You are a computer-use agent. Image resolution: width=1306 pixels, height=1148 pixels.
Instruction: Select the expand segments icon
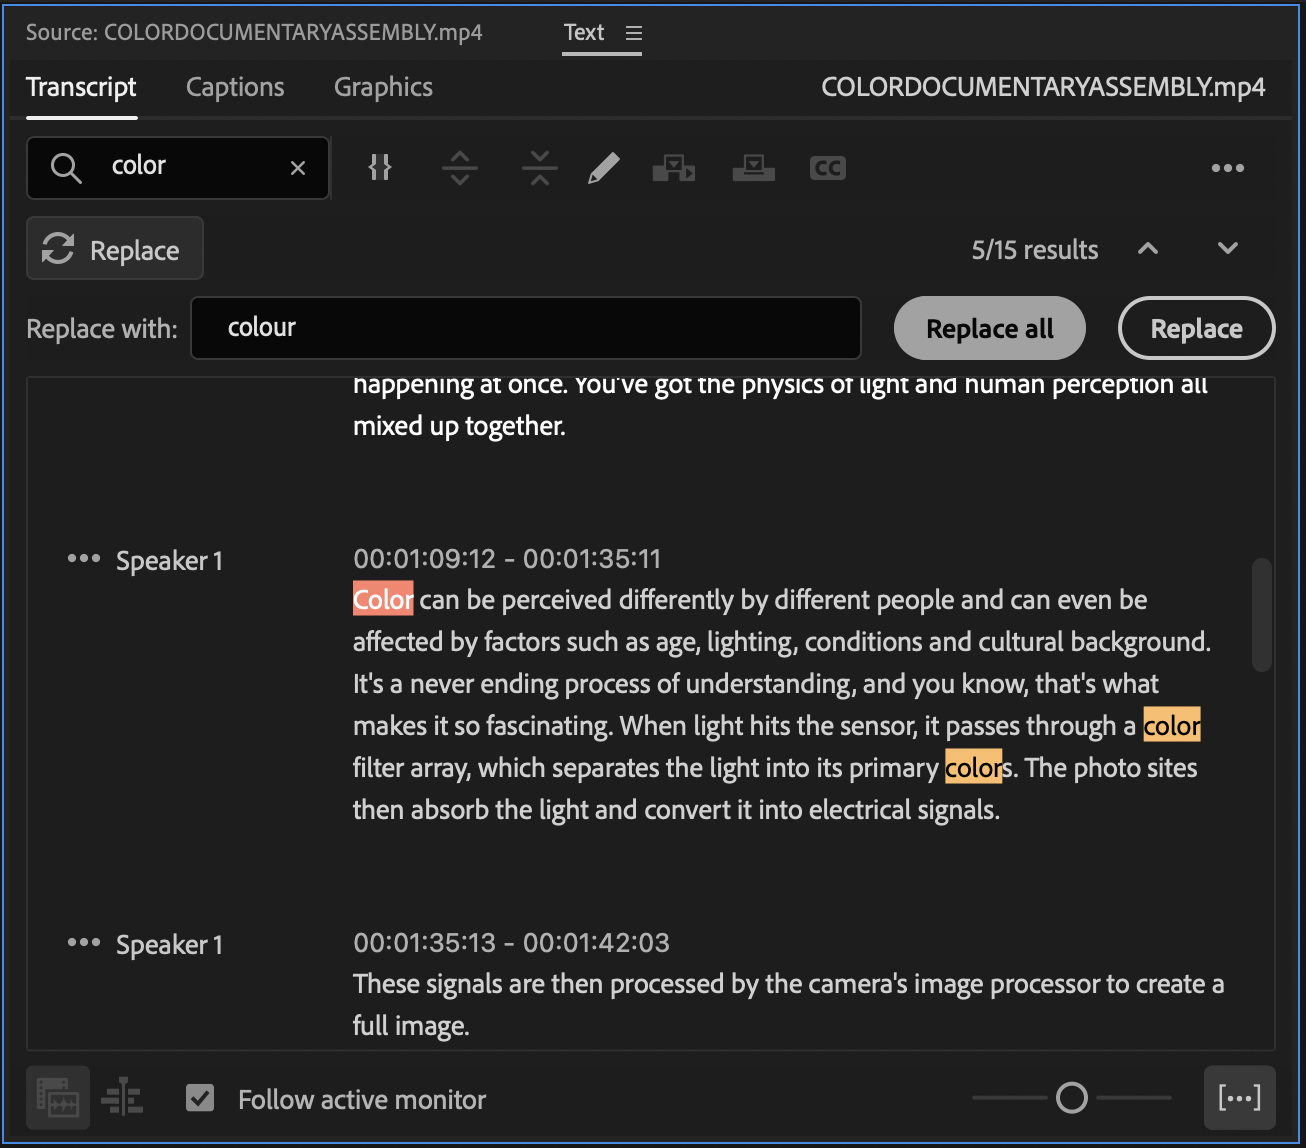coord(460,167)
